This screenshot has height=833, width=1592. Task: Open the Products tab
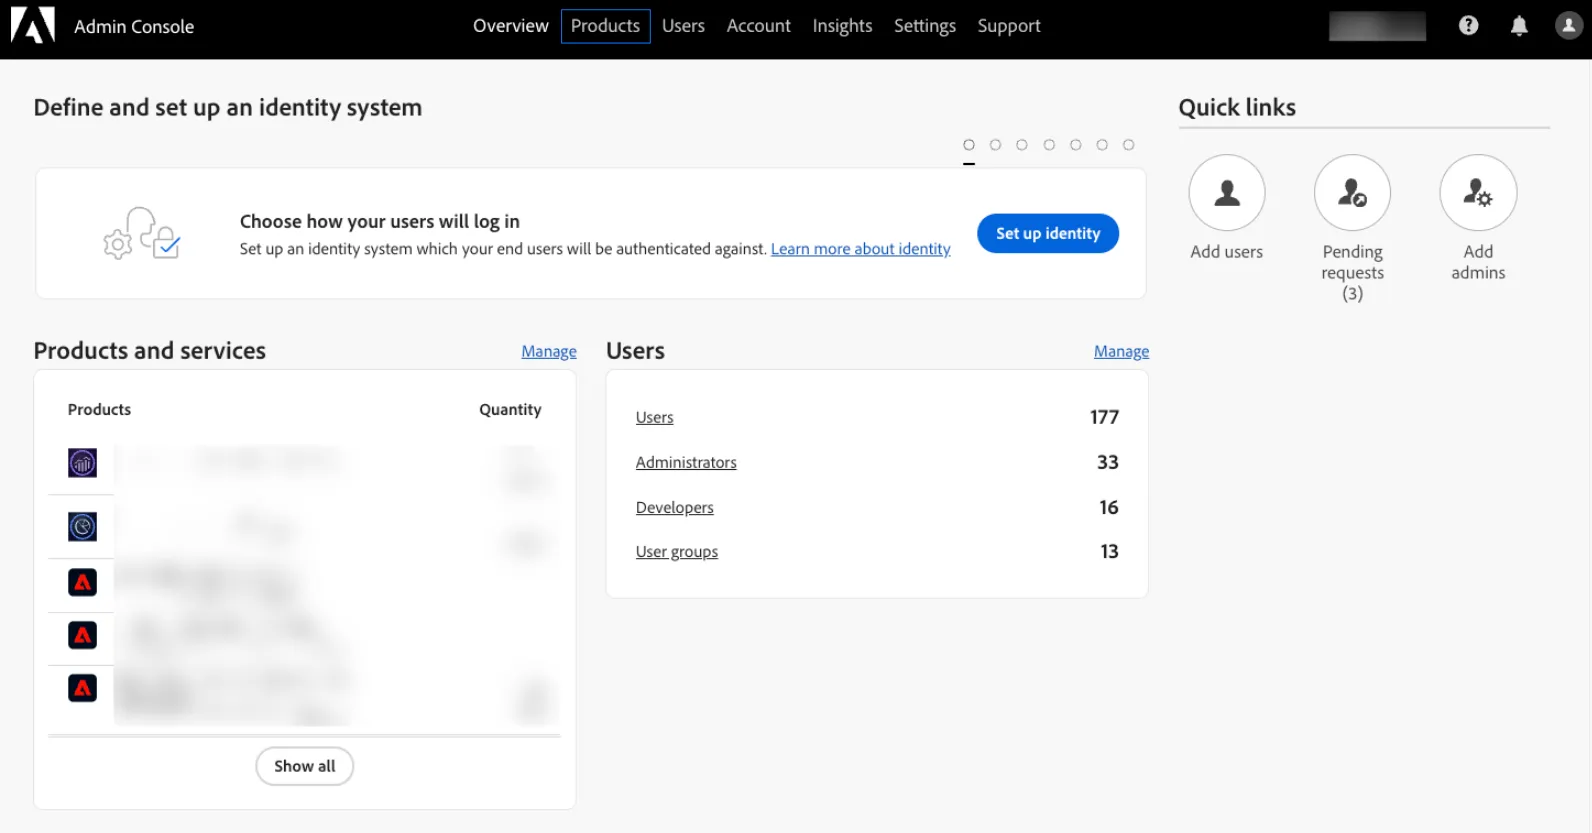606,26
